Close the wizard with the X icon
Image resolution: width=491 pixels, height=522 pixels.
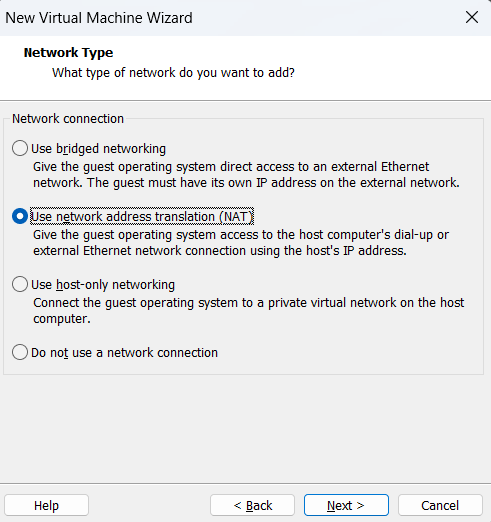[472, 17]
